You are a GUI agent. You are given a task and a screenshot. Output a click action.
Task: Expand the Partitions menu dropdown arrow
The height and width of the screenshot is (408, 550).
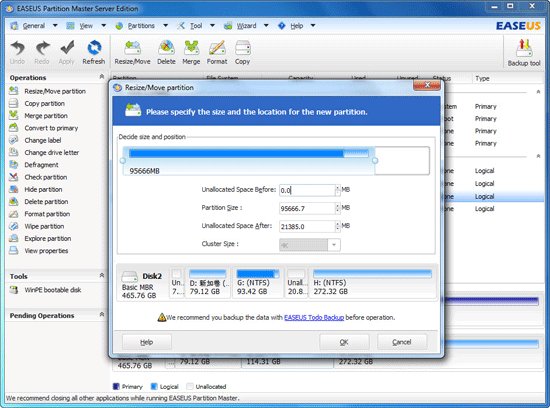click(166, 26)
